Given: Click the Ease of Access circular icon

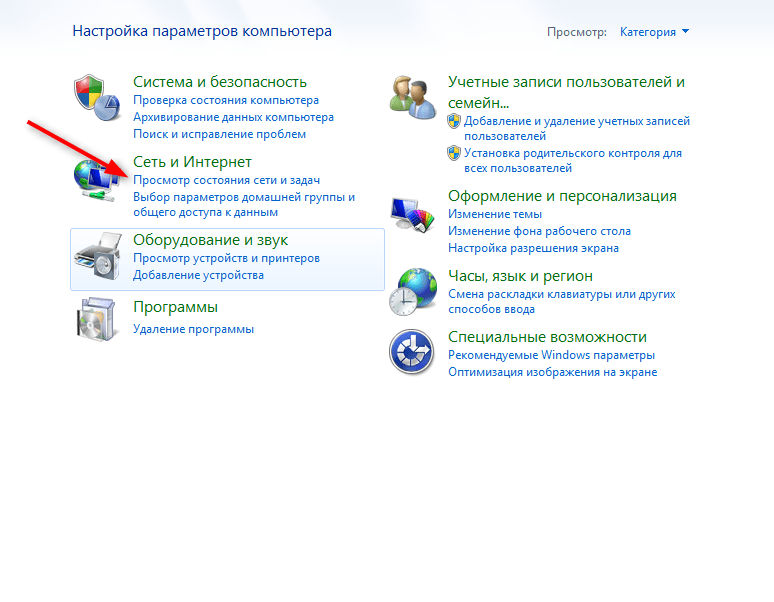Looking at the screenshot, I should pyautogui.click(x=412, y=352).
